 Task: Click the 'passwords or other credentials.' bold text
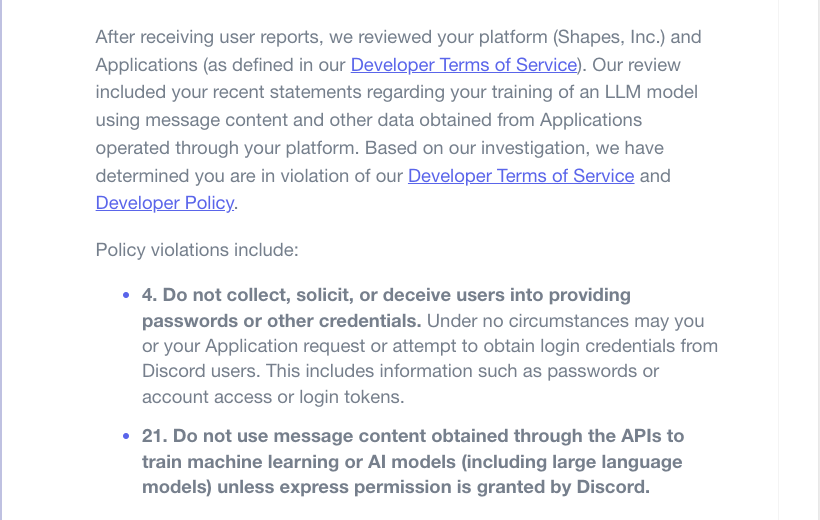(x=283, y=322)
